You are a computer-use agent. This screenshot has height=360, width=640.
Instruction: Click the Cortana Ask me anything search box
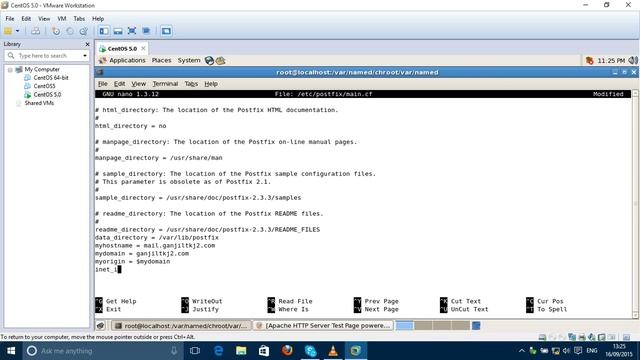pyautogui.click(x=102, y=351)
